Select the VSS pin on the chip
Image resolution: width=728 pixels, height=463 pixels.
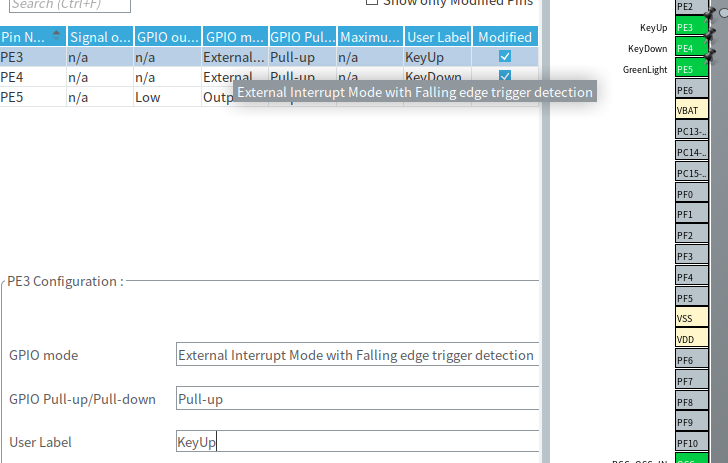pyautogui.click(x=691, y=318)
